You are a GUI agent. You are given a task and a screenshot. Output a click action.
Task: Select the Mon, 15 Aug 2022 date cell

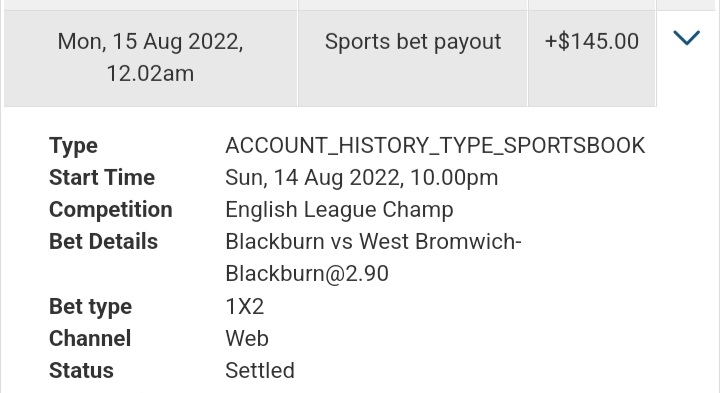tap(151, 58)
